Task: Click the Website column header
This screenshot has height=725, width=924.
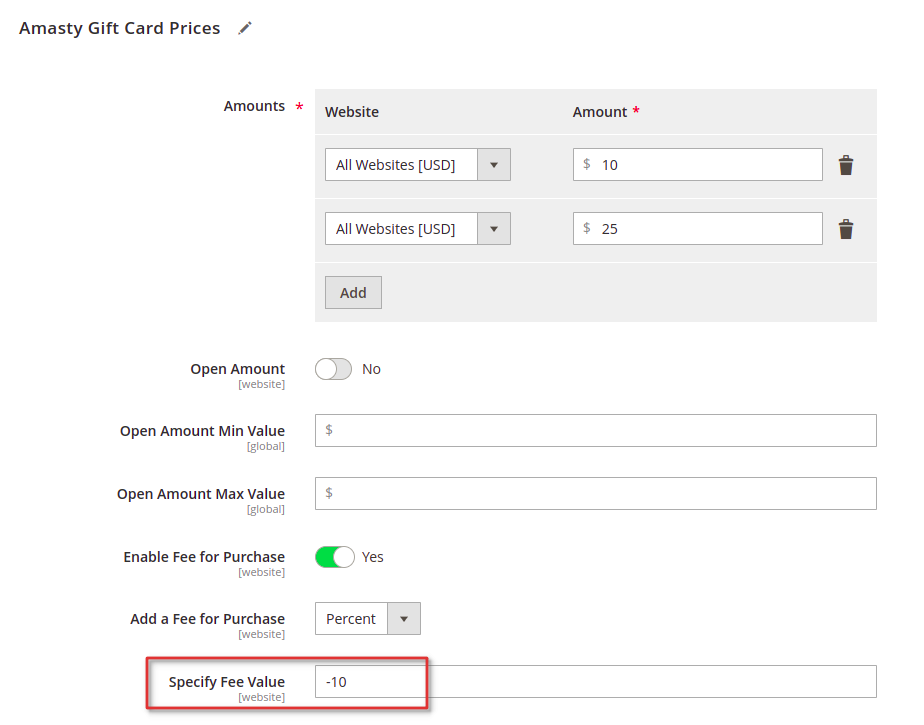Action: tap(352, 112)
